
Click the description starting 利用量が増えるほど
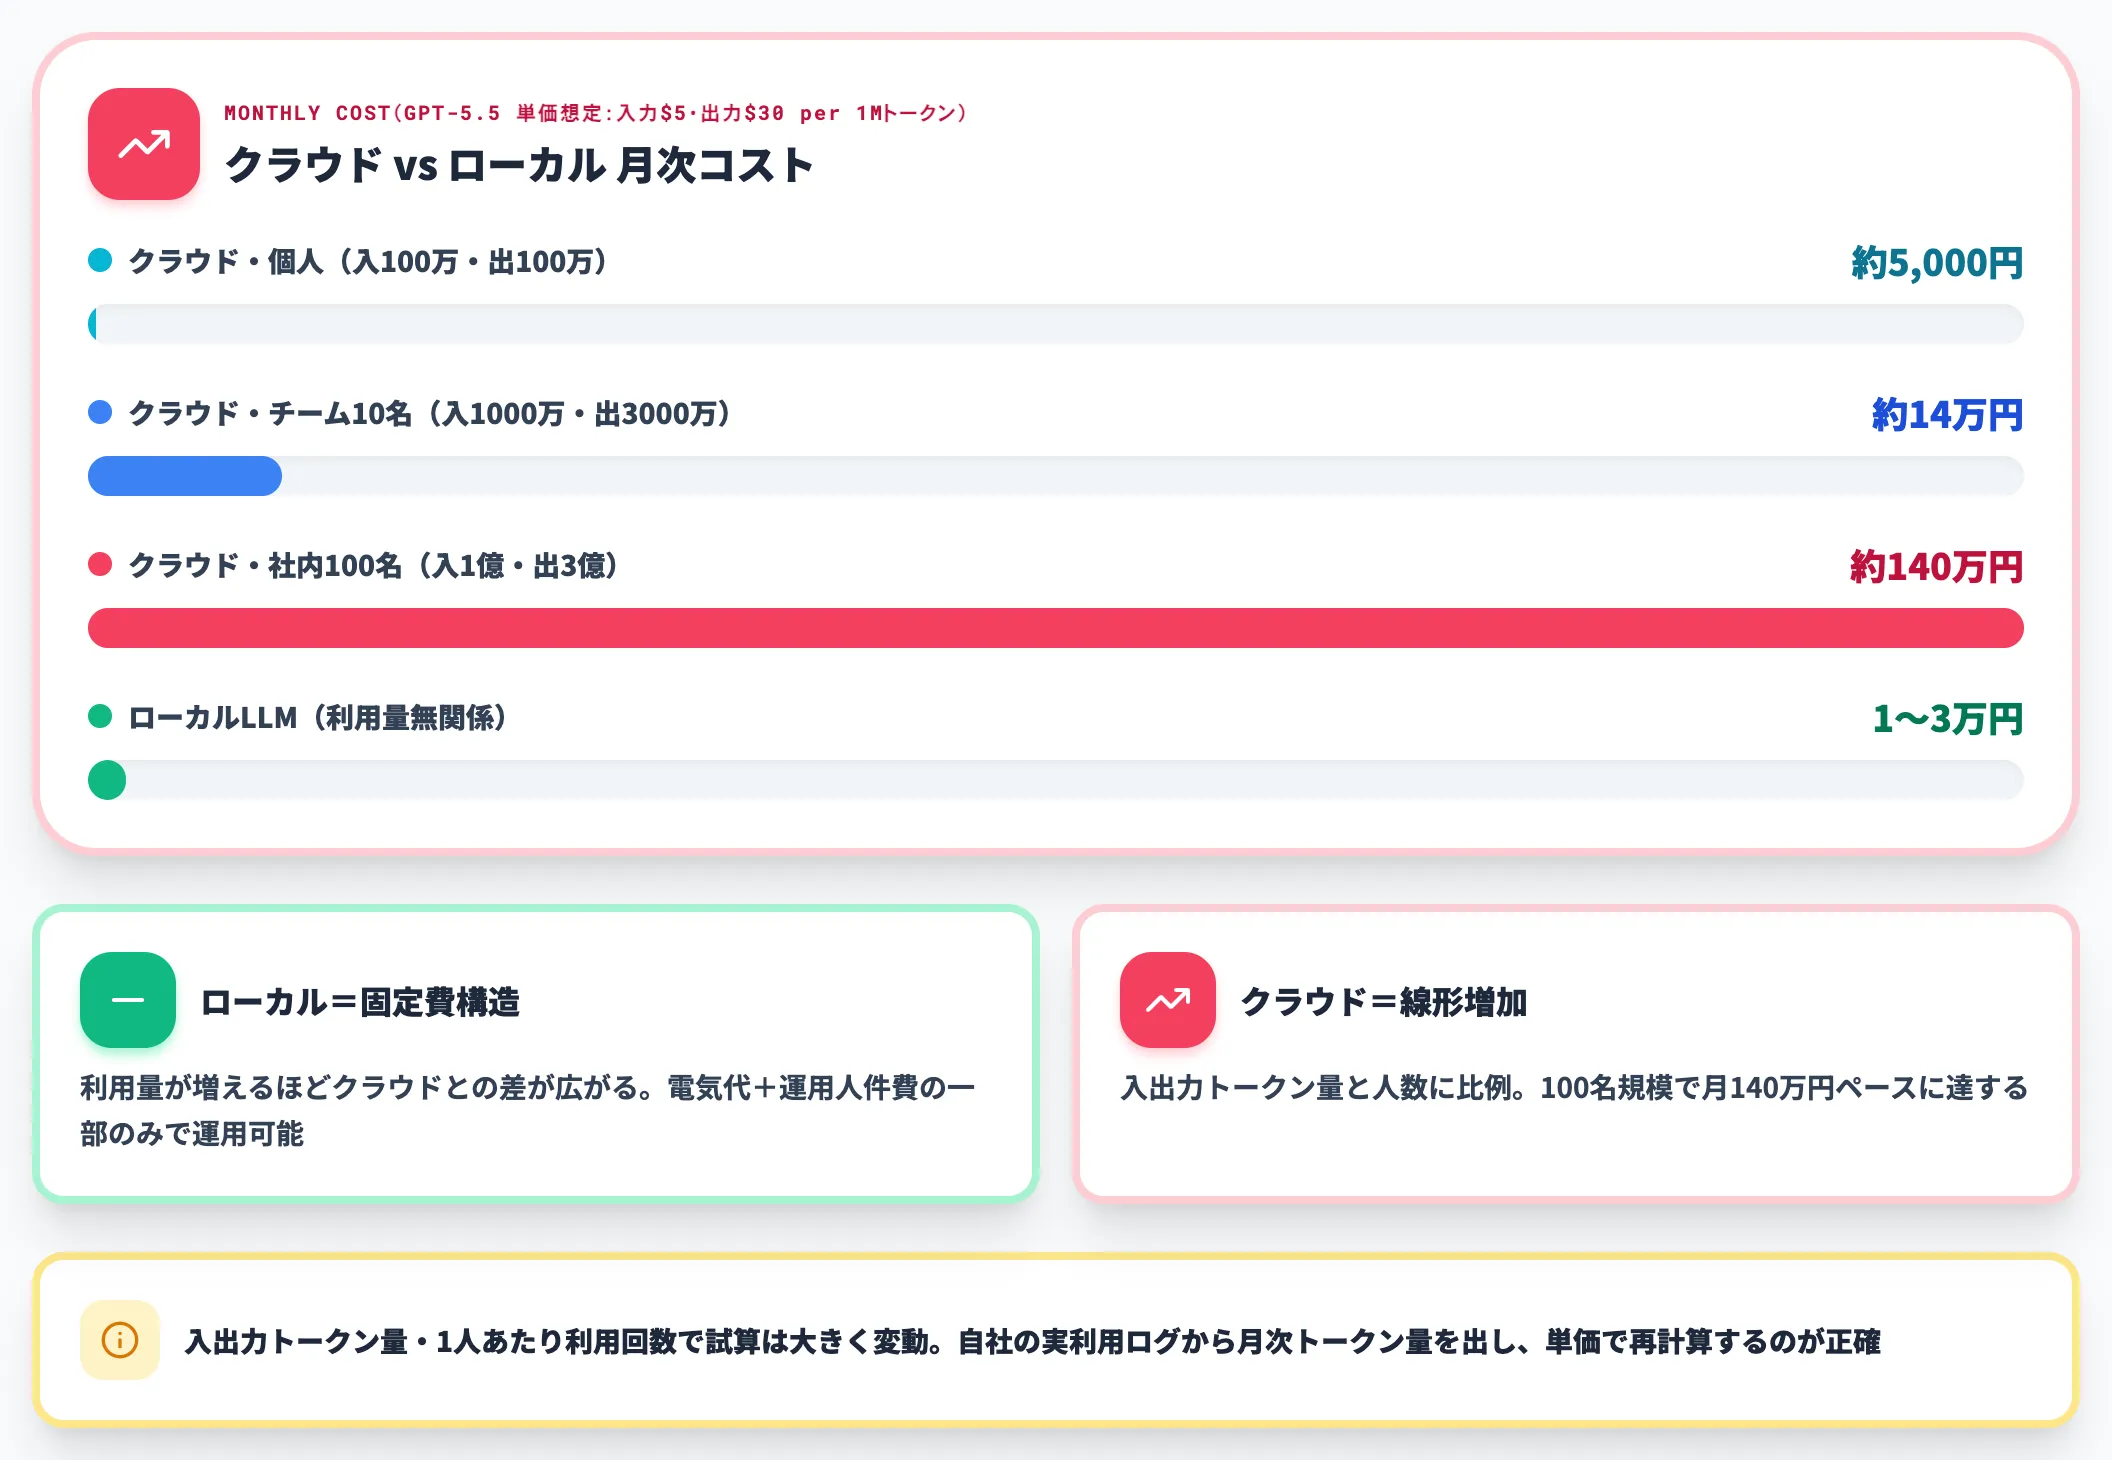(x=528, y=1111)
